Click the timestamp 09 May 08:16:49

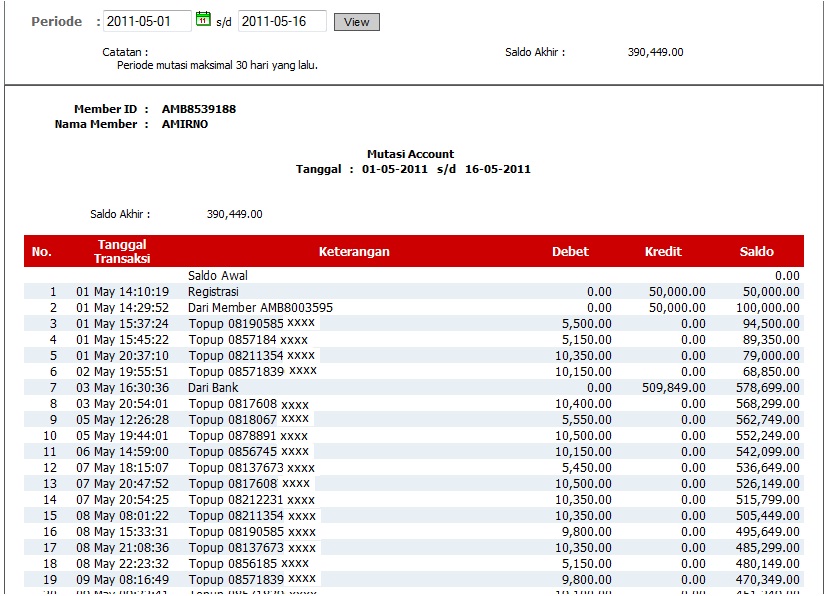[x=122, y=580]
